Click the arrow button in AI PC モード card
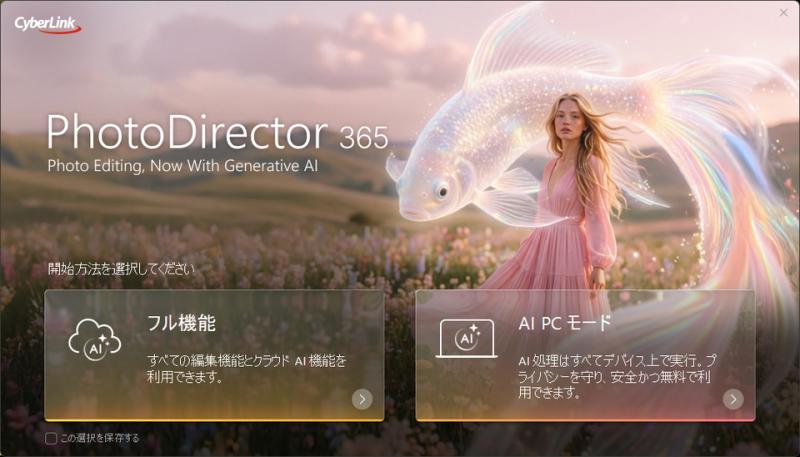 click(x=733, y=399)
